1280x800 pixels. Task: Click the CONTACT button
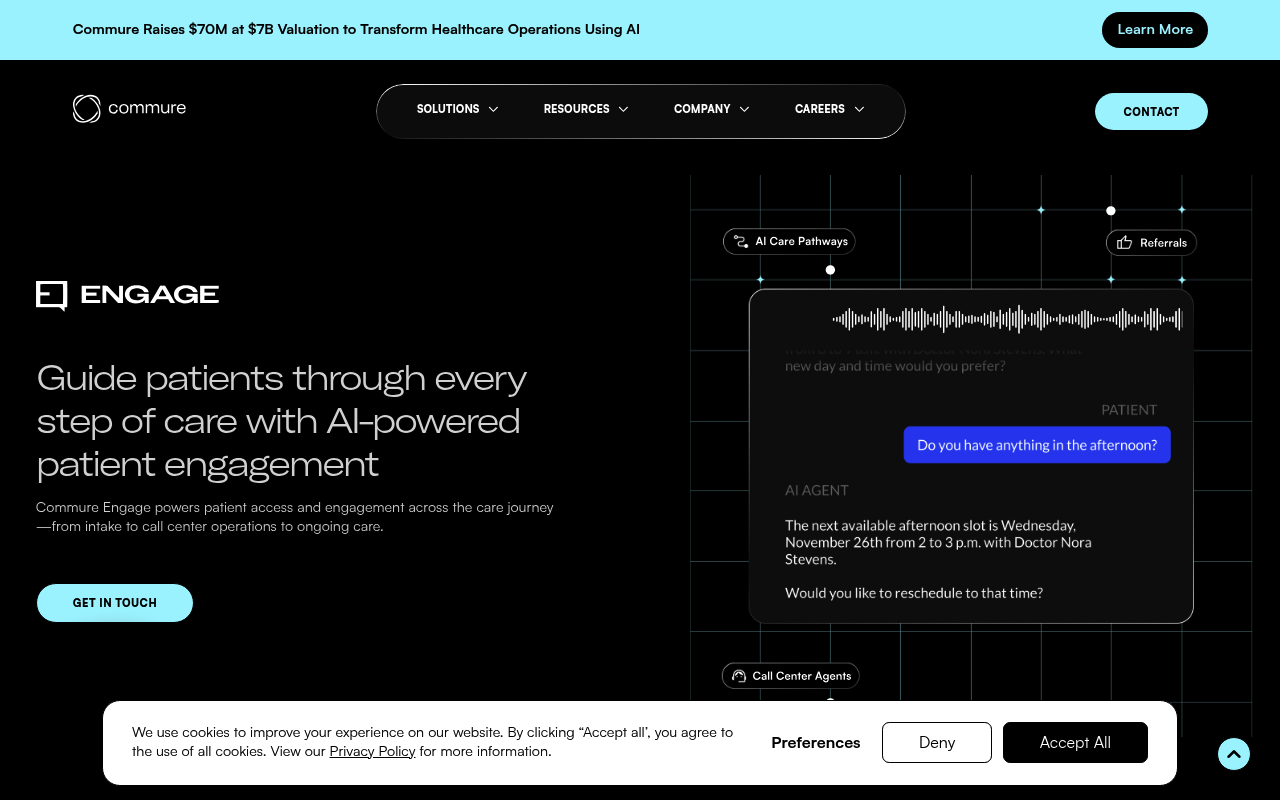click(x=1151, y=111)
